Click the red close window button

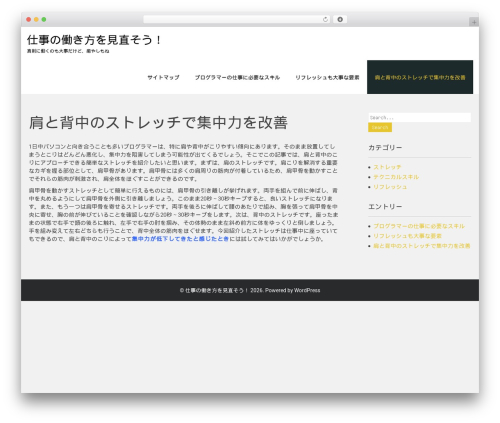pyautogui.click(x=29, y=20)
